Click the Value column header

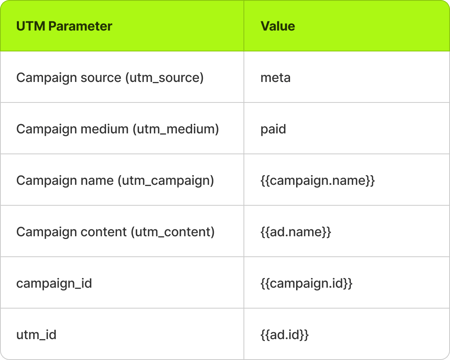278,26
